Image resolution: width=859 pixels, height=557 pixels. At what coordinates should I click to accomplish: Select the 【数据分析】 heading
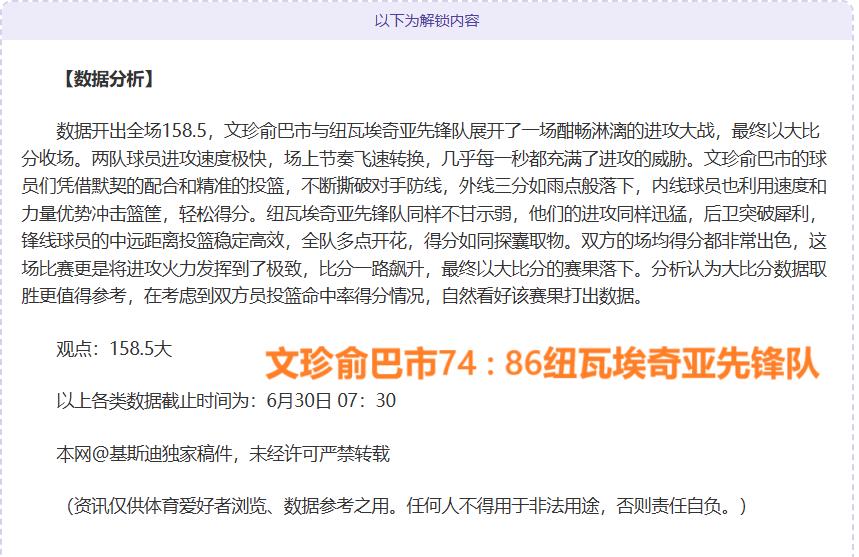[107, 79]
